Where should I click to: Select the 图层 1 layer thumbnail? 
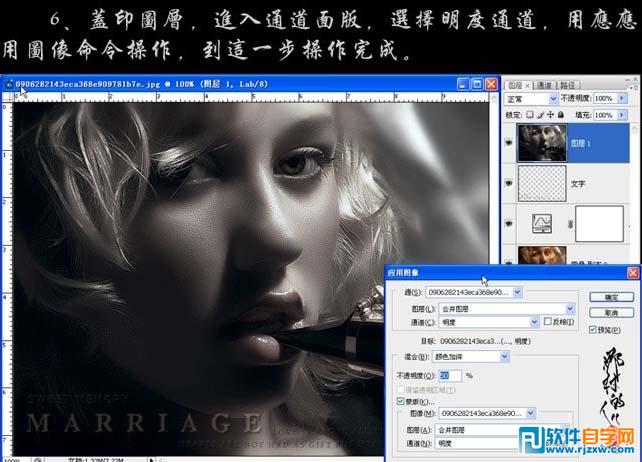(542, 143)
